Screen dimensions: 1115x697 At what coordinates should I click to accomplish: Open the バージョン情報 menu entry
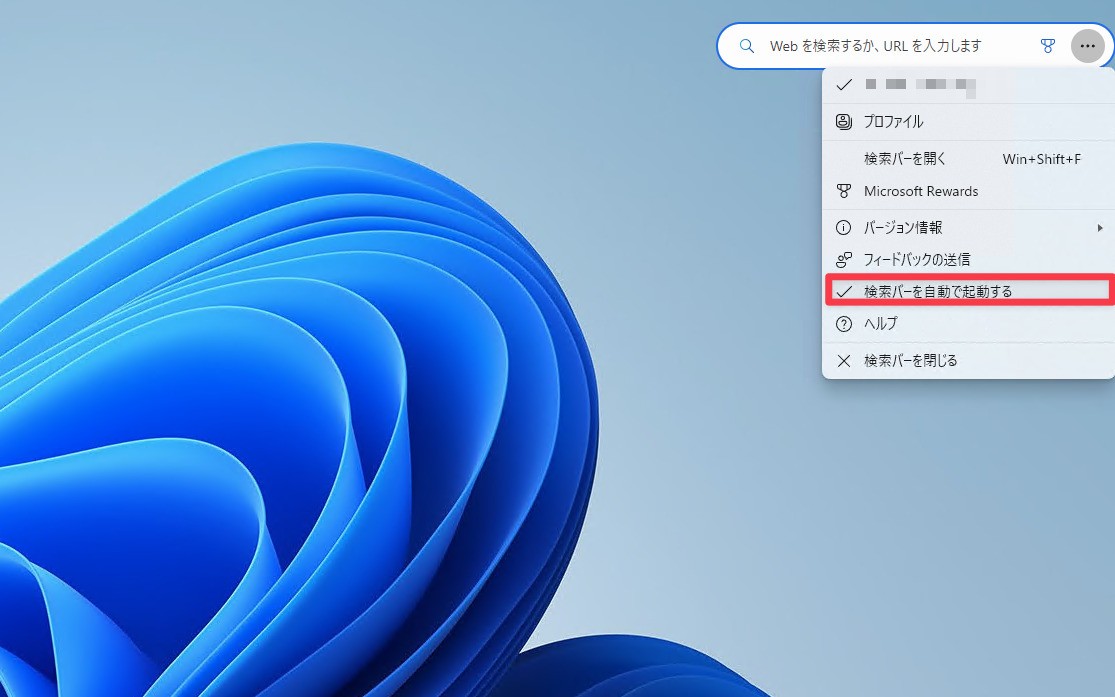[x=903, y=228]
